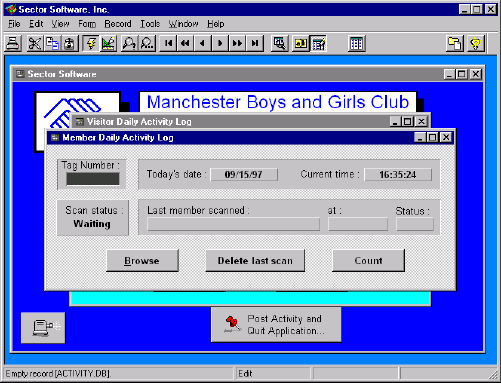Click the Visitor Daily Activity Log title bar
The image size is (501, 383).
(233, 122)
